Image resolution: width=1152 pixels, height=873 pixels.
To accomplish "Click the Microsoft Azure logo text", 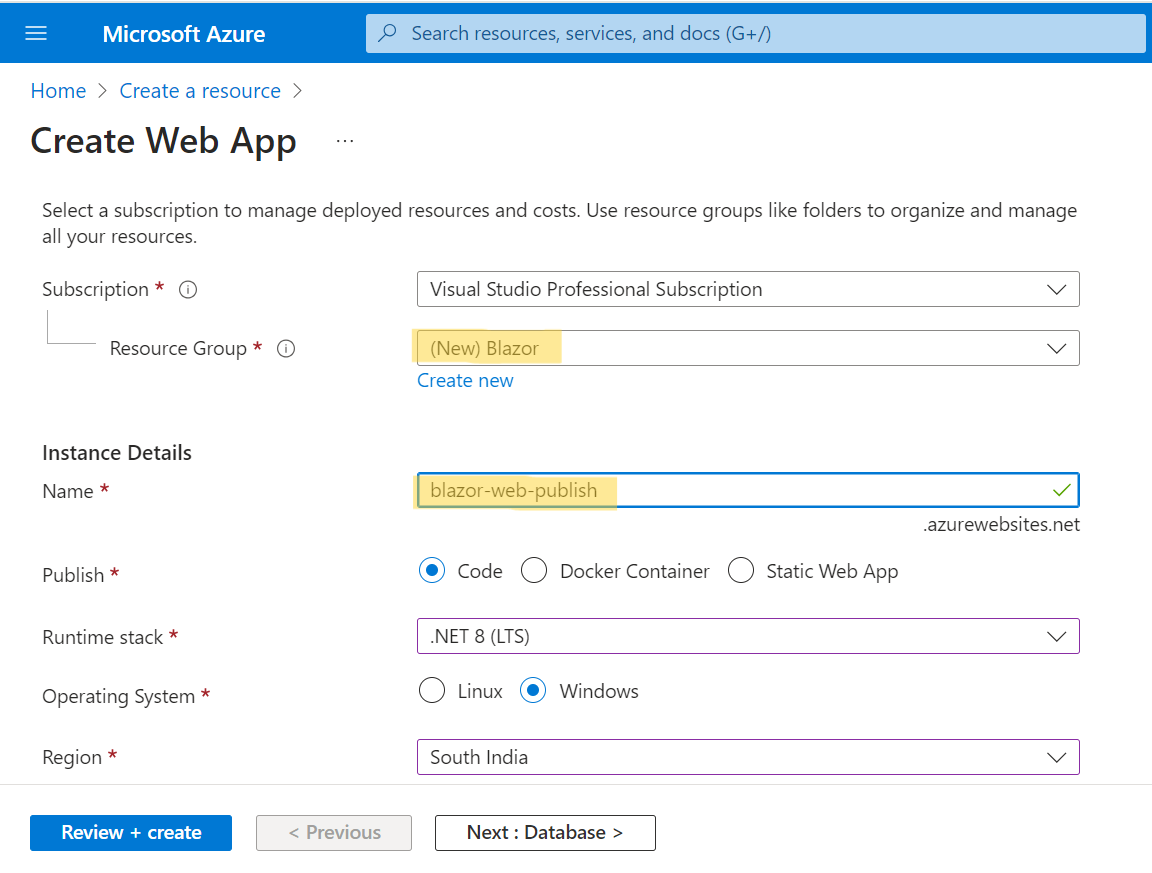I will point(183,34).
